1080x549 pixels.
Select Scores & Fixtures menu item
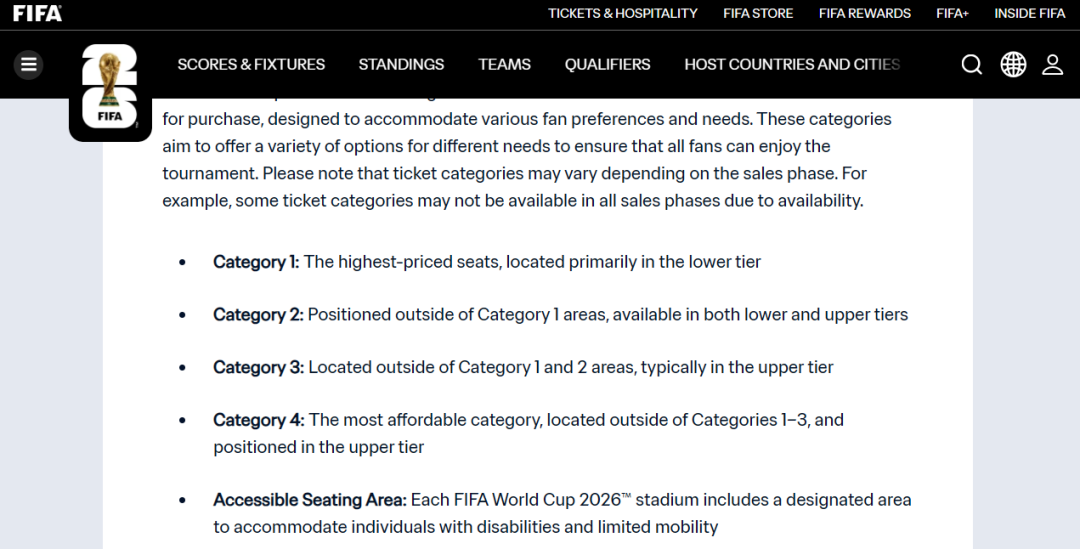coord(251,65)
